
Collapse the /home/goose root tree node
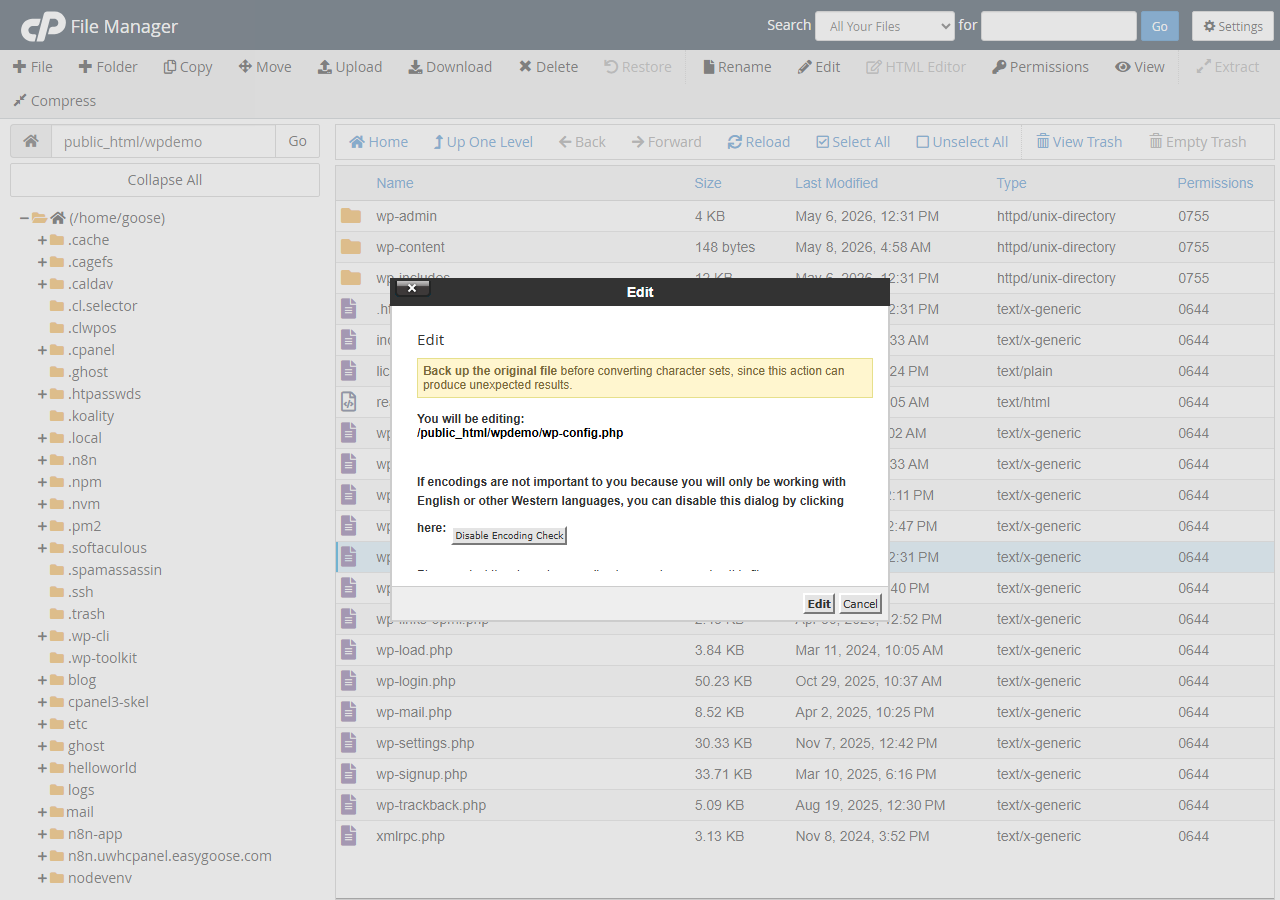tap(24, 218)
